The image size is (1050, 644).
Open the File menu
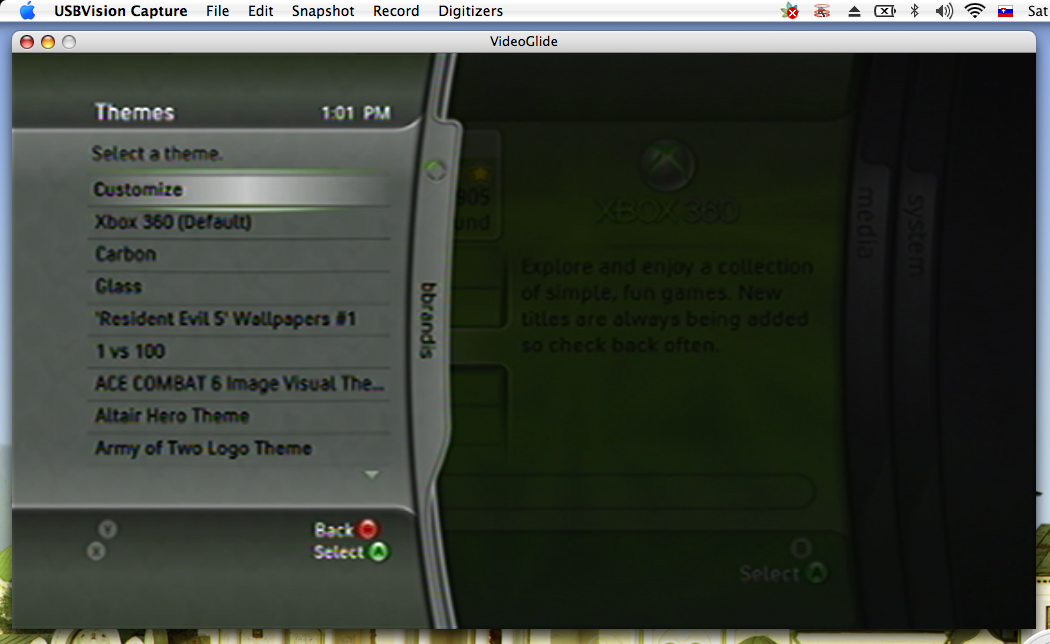tap(218, 11)
